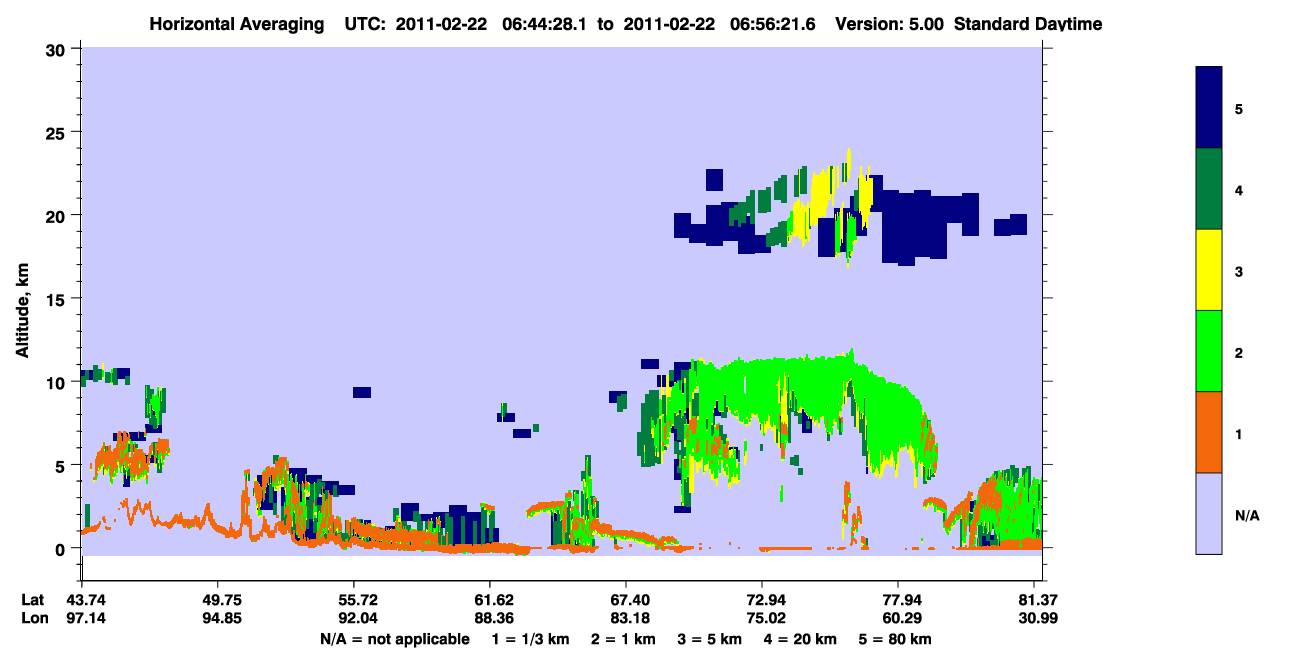Click the '4 = 20 km' legend entry
The height and width of the screenshot is (667, 1300).
coord(800,639)
